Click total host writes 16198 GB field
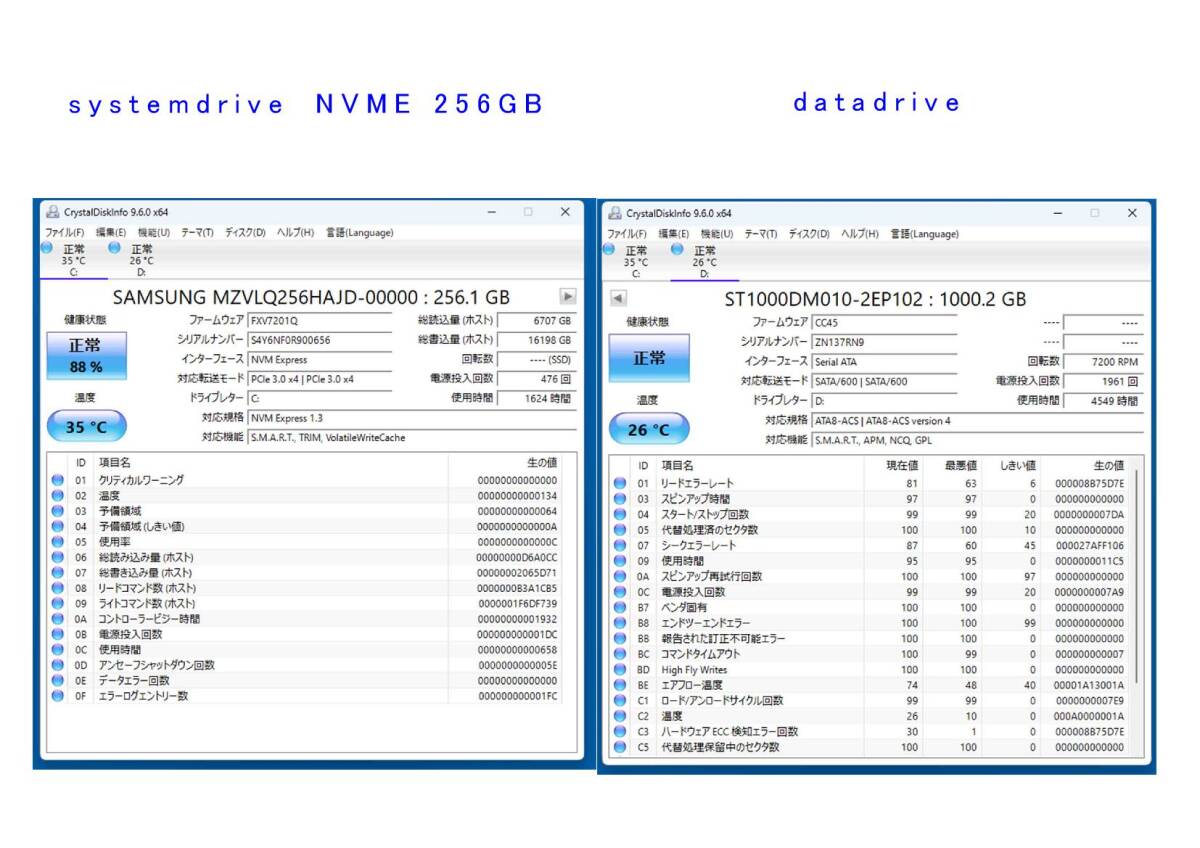This screenshot has width=1200, height=848. 536,340
